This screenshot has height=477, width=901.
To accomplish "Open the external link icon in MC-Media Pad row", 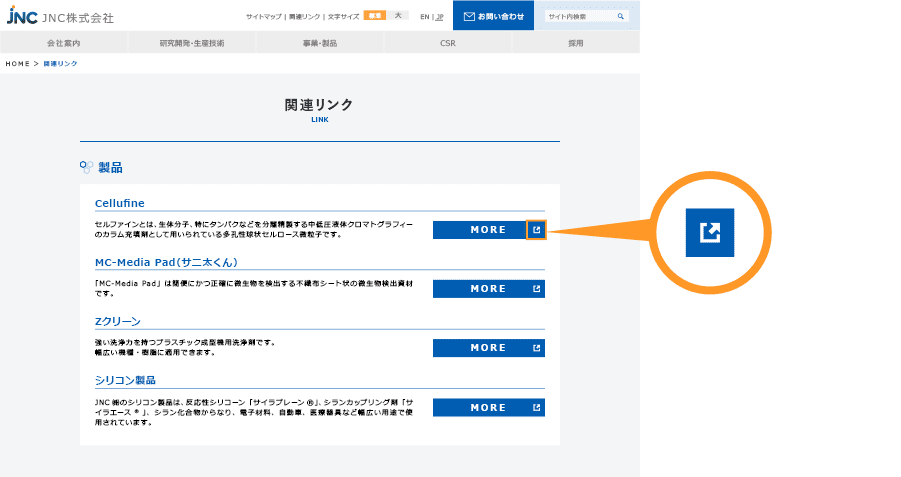I will 536,289.
